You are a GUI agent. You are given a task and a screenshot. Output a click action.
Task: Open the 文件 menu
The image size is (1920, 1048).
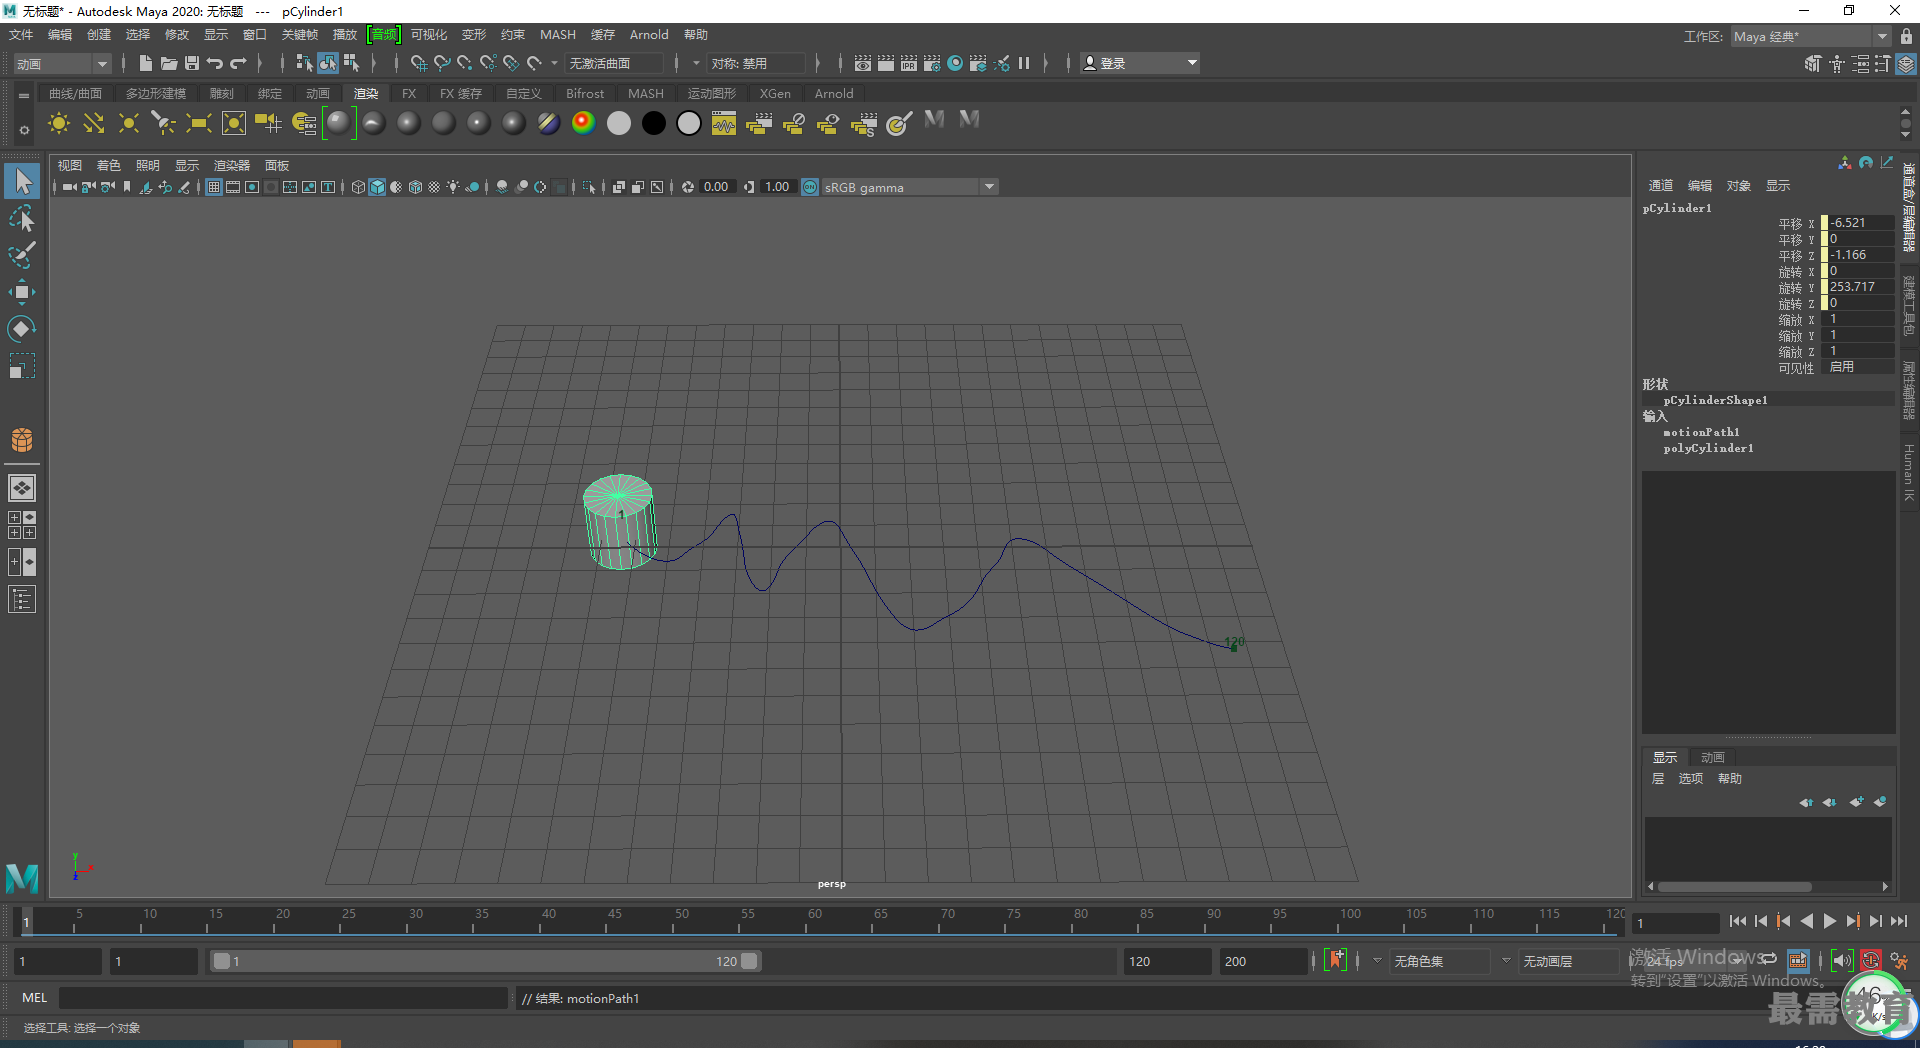pos(21,35)
